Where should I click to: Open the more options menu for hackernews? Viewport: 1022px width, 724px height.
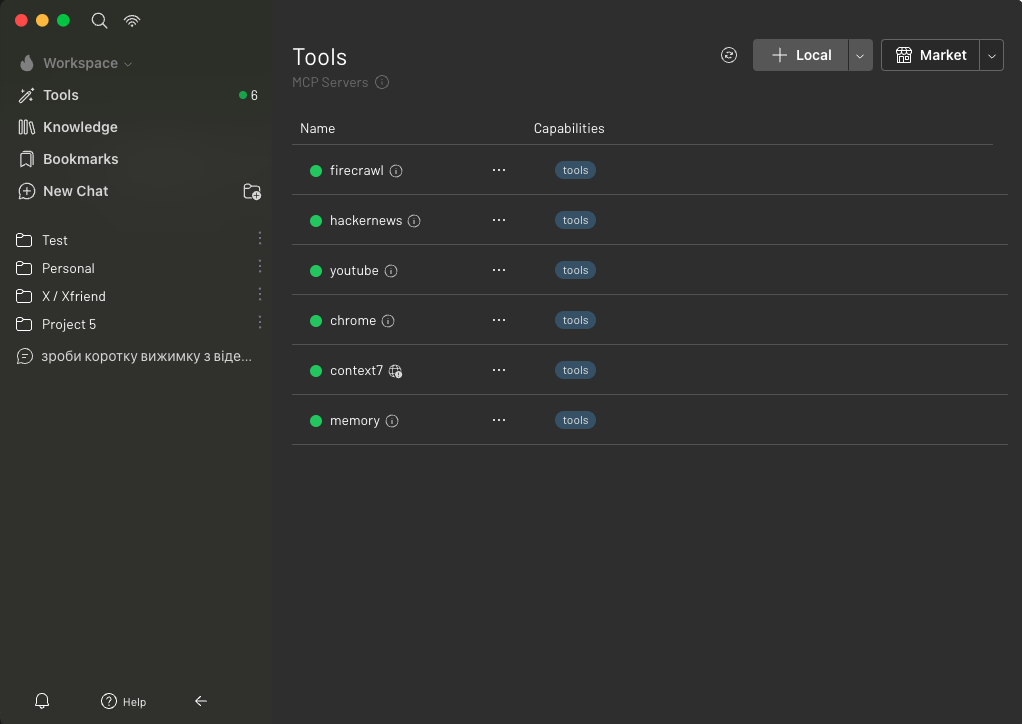[x=499, y=220]
